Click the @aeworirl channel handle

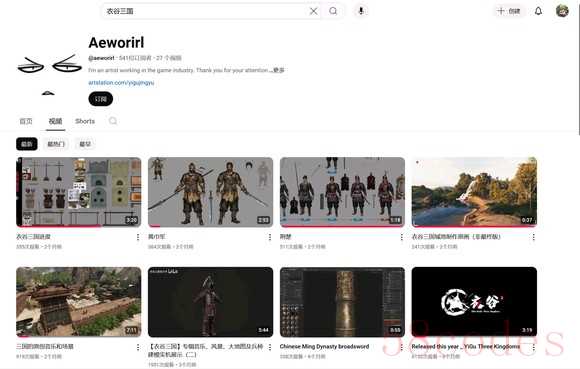(x=101, y=58)
